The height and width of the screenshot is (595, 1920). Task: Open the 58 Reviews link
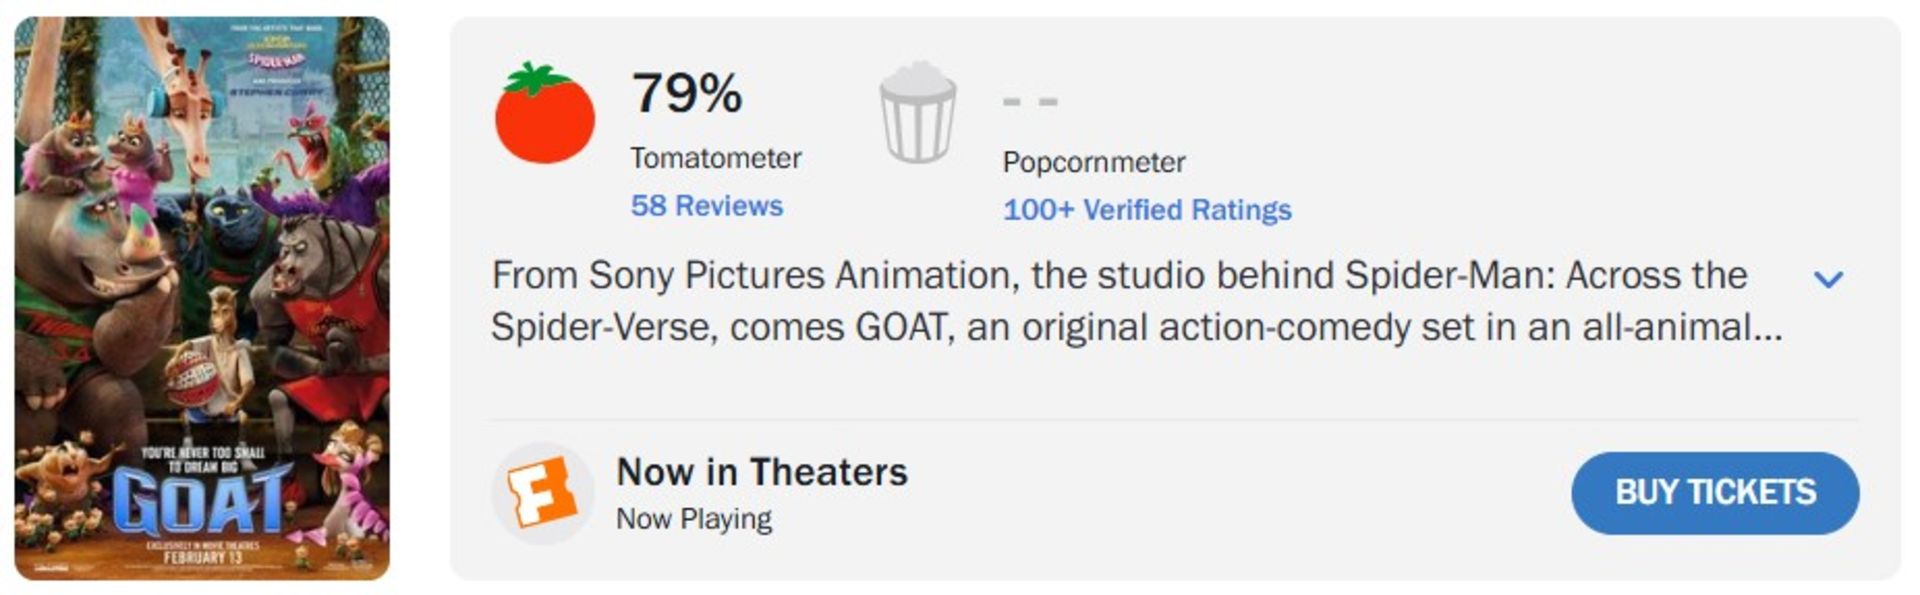[706, 206]
